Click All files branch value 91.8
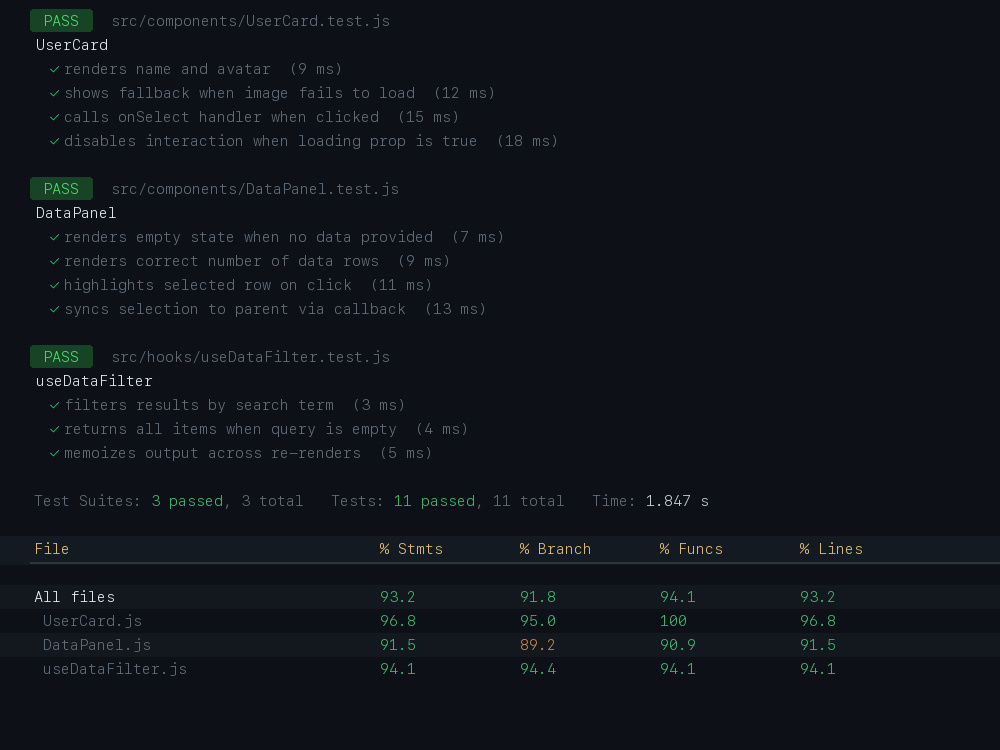The width and height of the screenshot is (1000, 750). tap(538, 597)
